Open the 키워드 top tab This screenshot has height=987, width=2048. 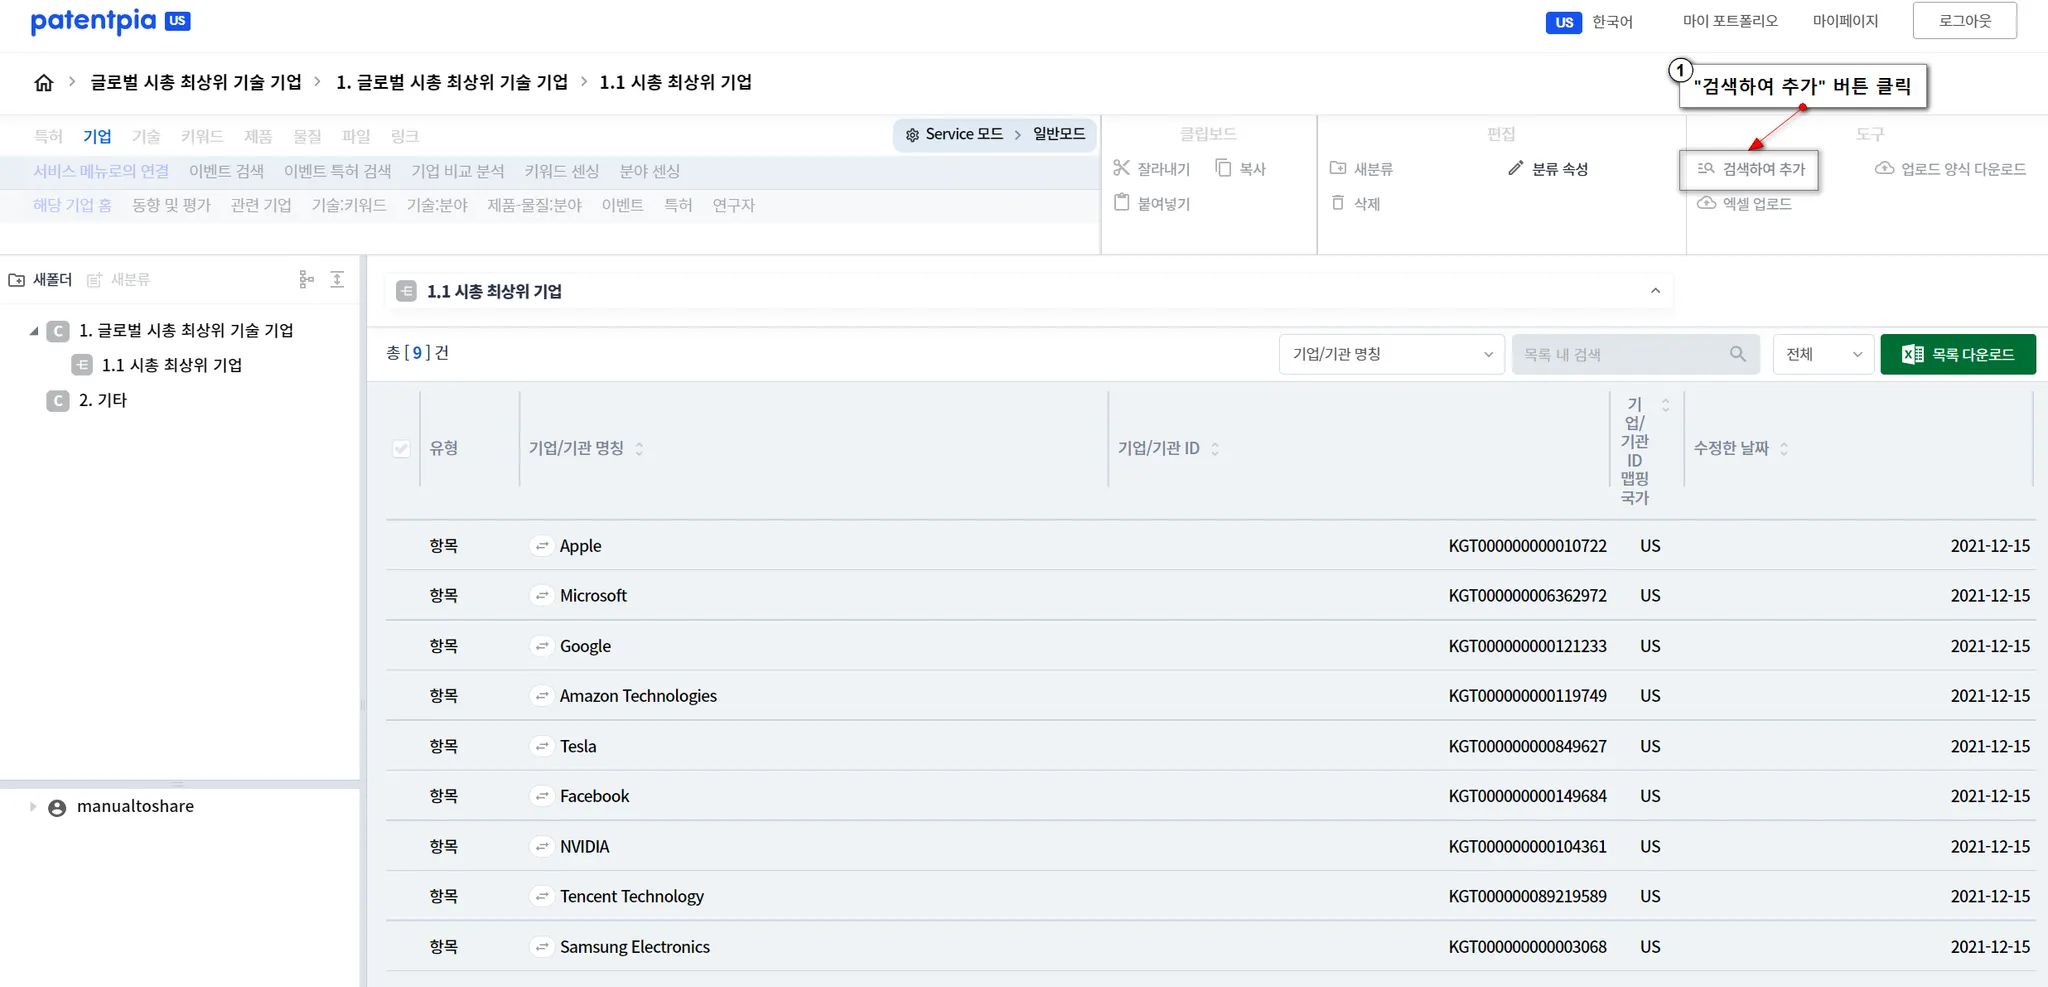click(202, 136)
